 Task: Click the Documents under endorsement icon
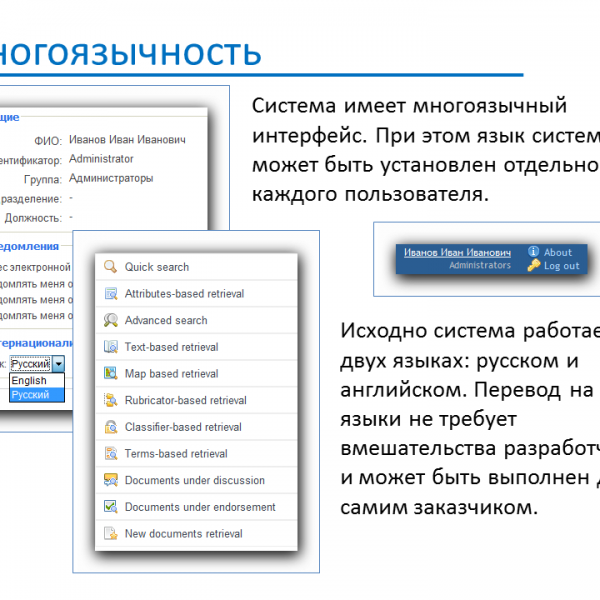[110, 507]
